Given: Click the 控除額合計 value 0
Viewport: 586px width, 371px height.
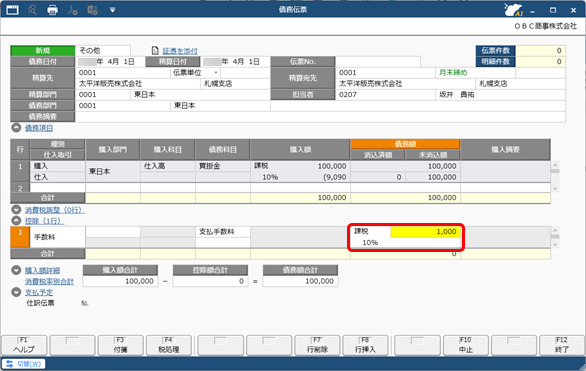Looking at the screenshot, I should pyautogui.click(x=210, y=281).
